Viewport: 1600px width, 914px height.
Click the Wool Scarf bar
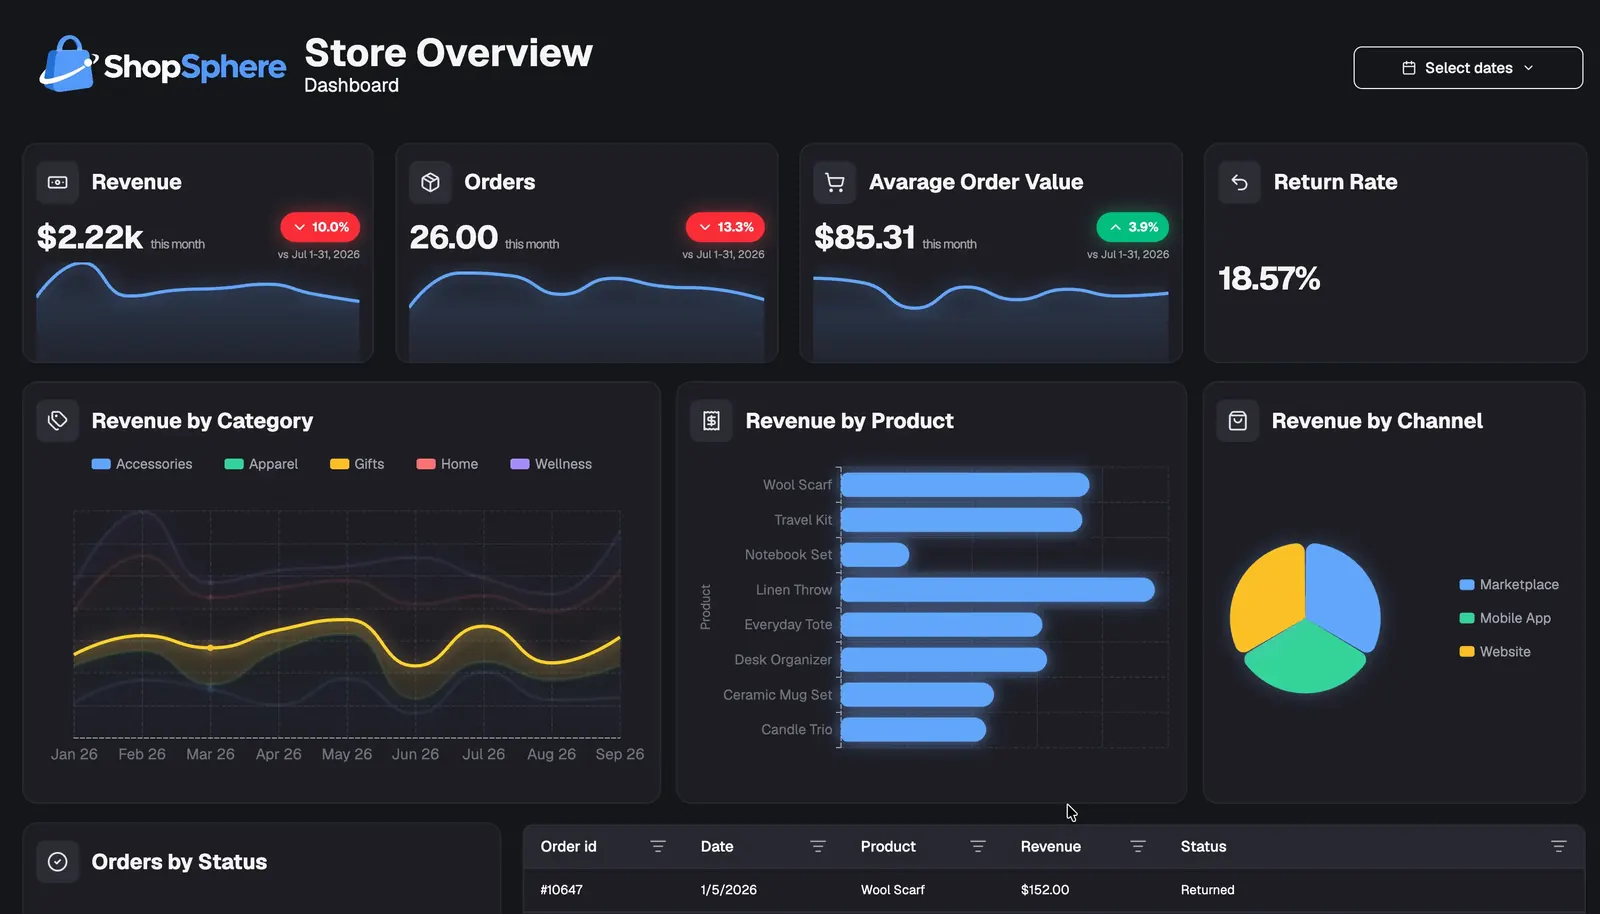[x=965, y=485]
